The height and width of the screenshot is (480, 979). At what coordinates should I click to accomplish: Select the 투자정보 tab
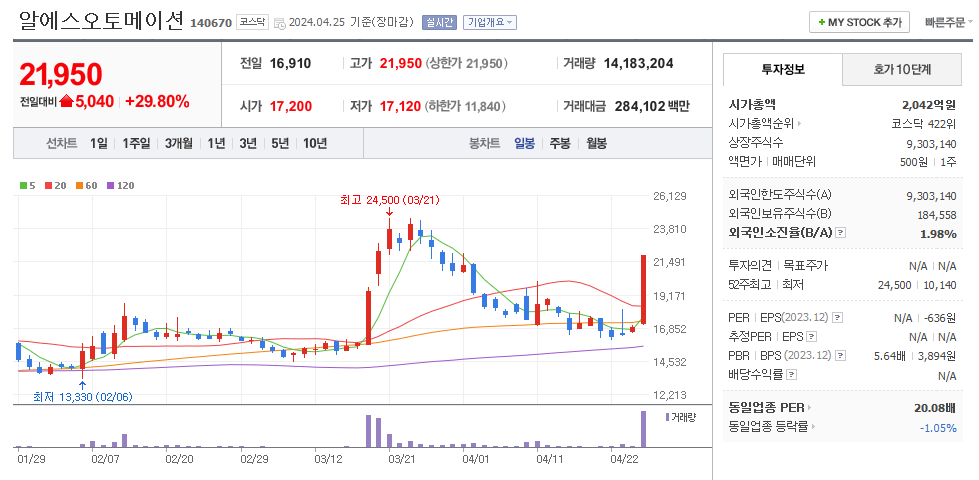coord(782,69)
